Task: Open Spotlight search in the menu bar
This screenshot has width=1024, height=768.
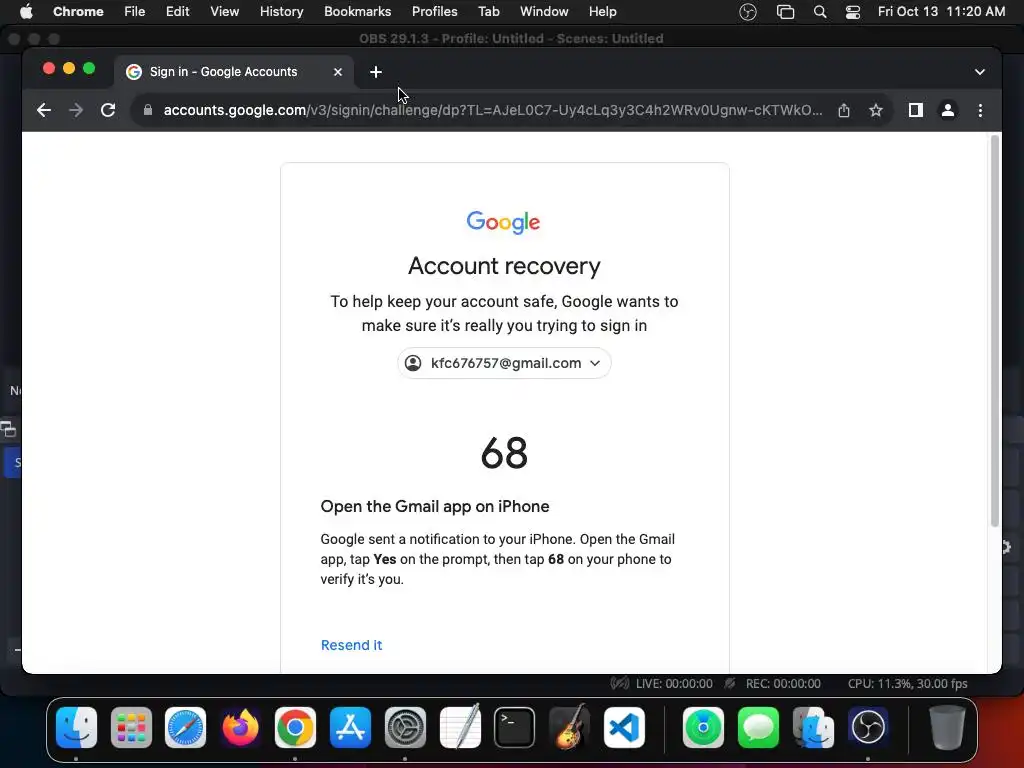Action: click(x=820, y=12)
